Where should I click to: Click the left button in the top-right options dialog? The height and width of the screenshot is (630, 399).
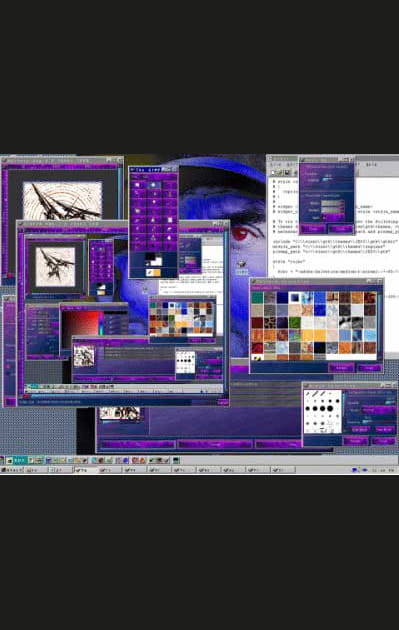(312, 229)
